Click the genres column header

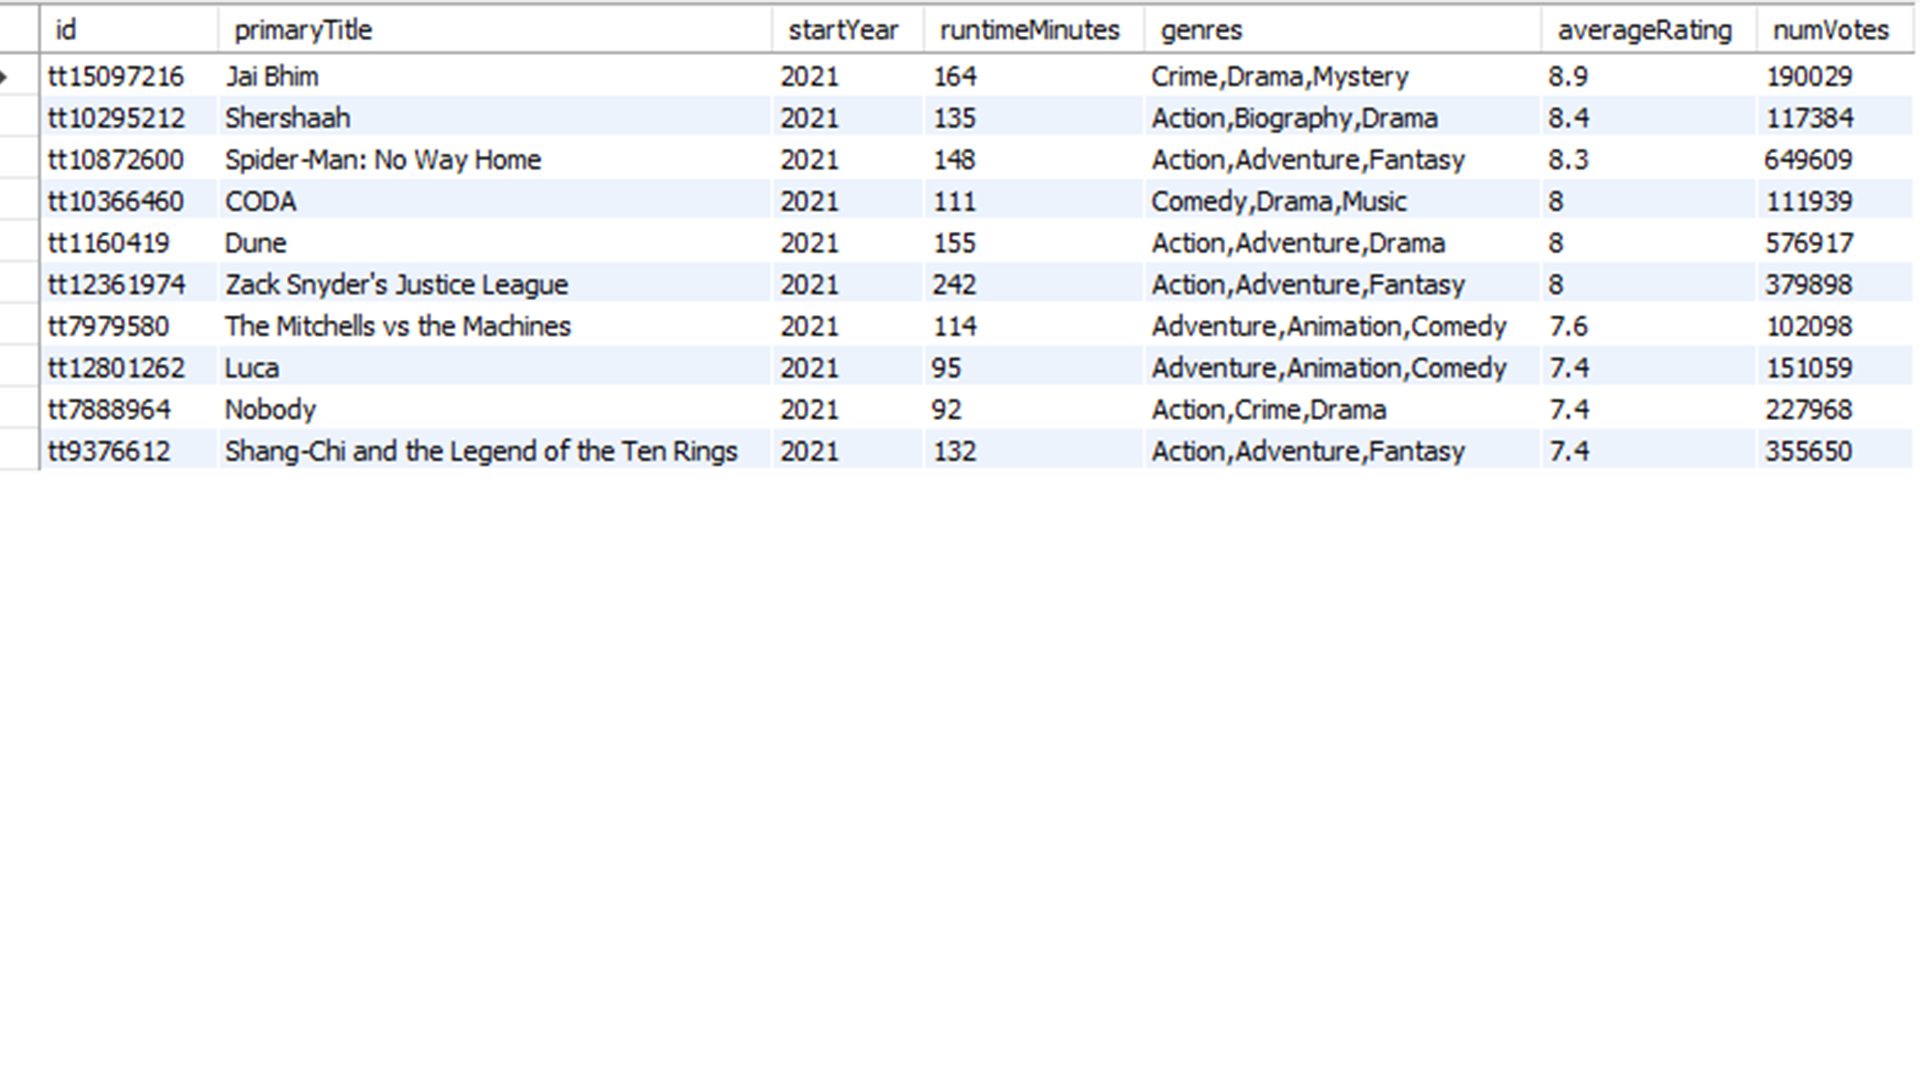[x=1201, y=30]
